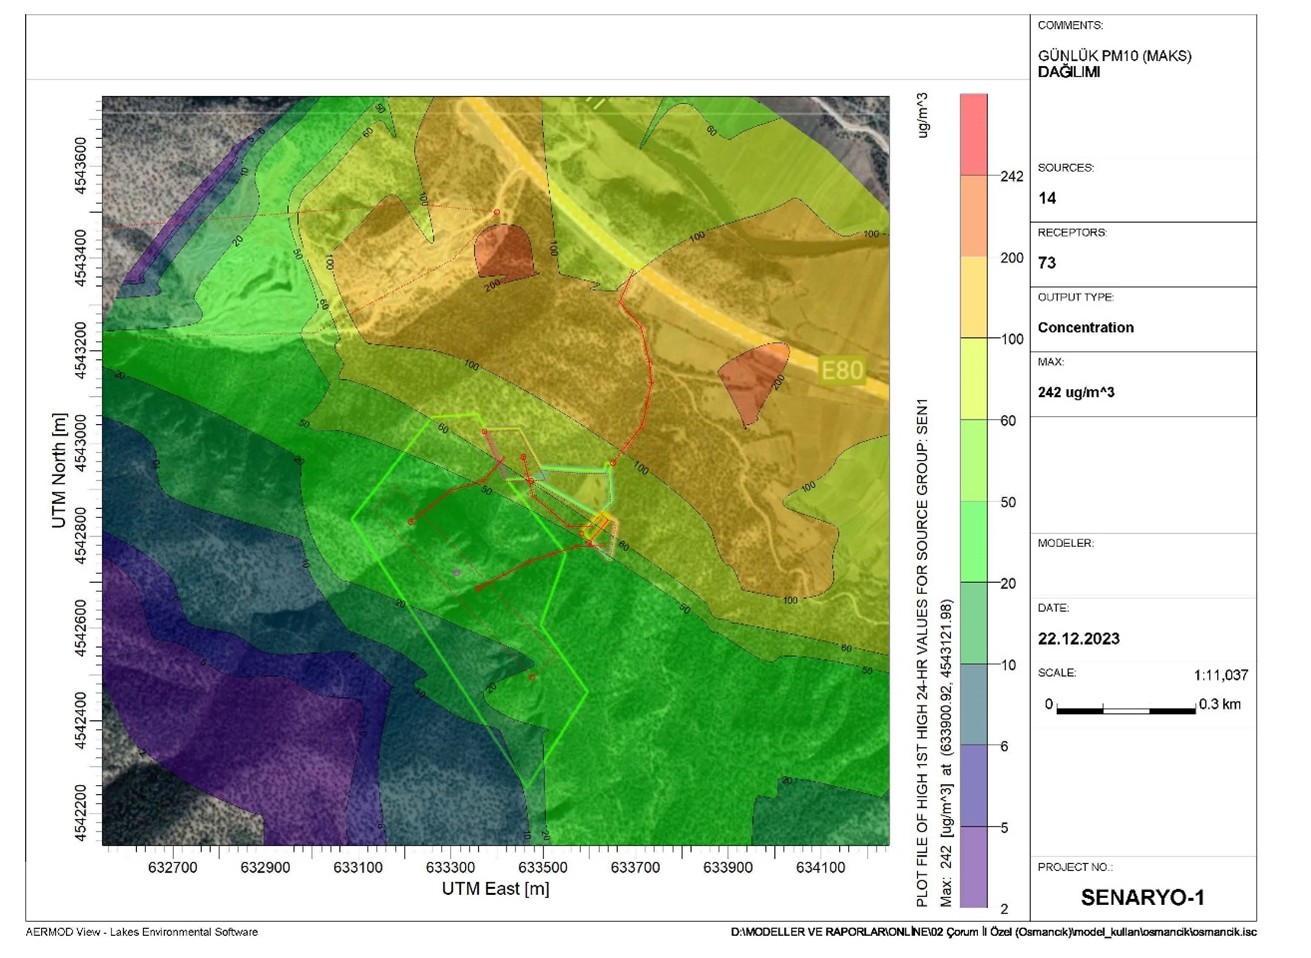Select the yellow 100 band on the legend

point(974,298)
